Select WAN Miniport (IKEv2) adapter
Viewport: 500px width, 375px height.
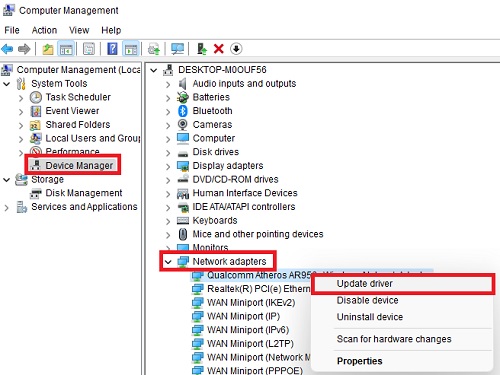coord(251,302)
